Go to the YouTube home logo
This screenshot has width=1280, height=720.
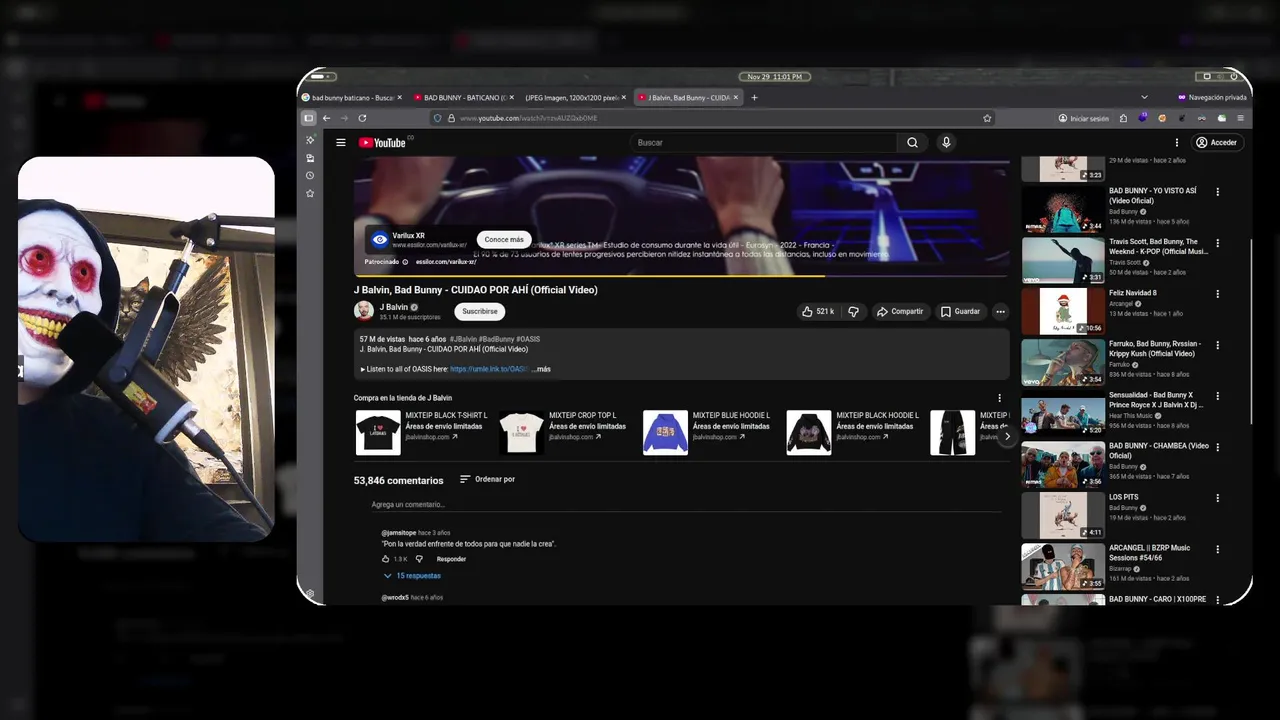(382, 142)
